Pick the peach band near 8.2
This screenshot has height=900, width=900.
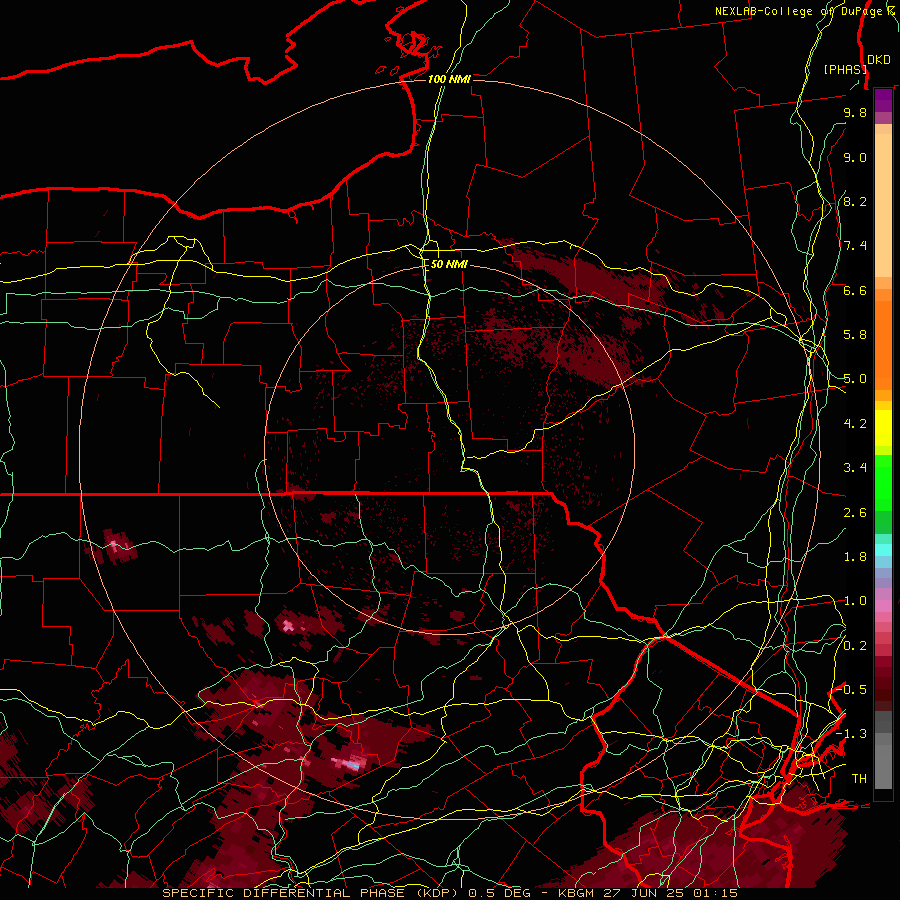[883, 205]
